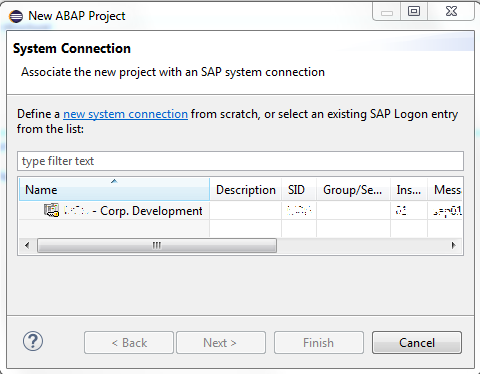Sort by the Description column header
480x374 pixels.
(246, 189)
